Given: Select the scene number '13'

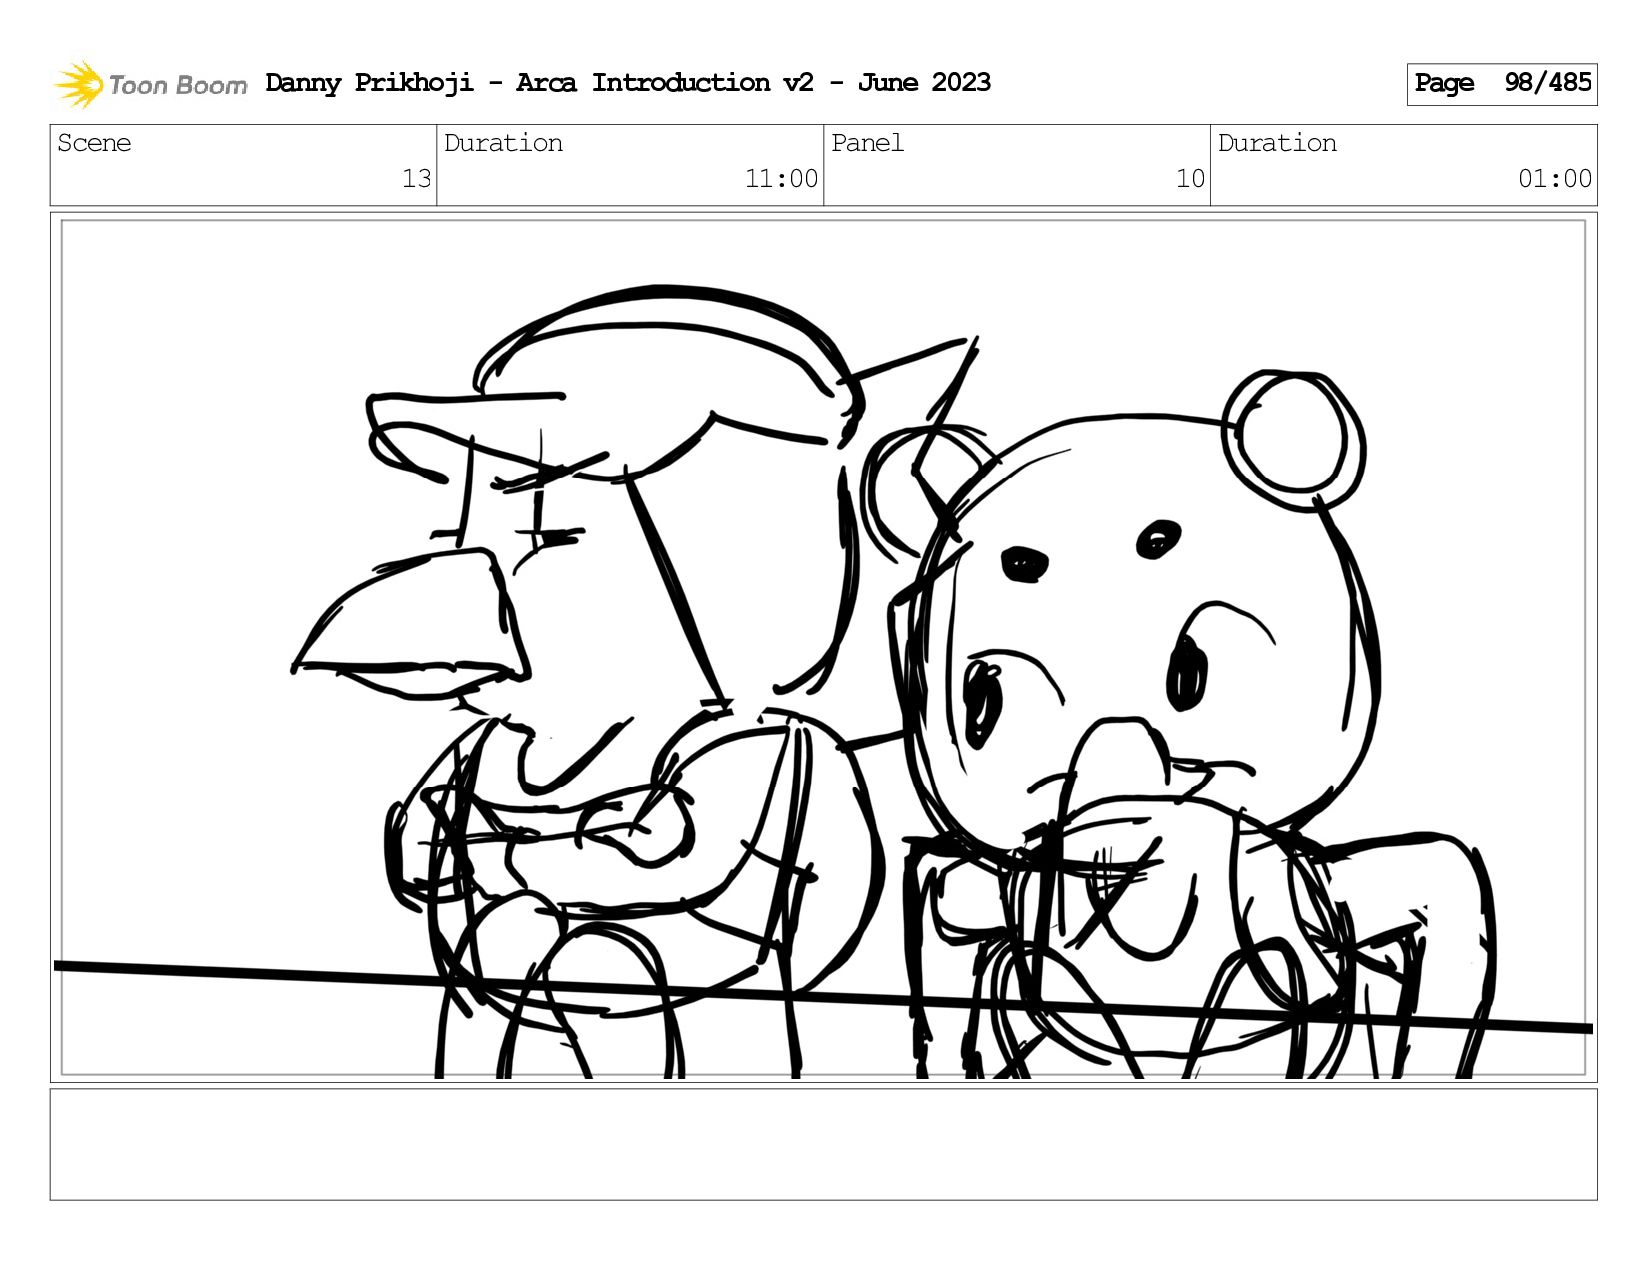Looking at the screenshot, I should pyautogui.click(x=416, y=179).
